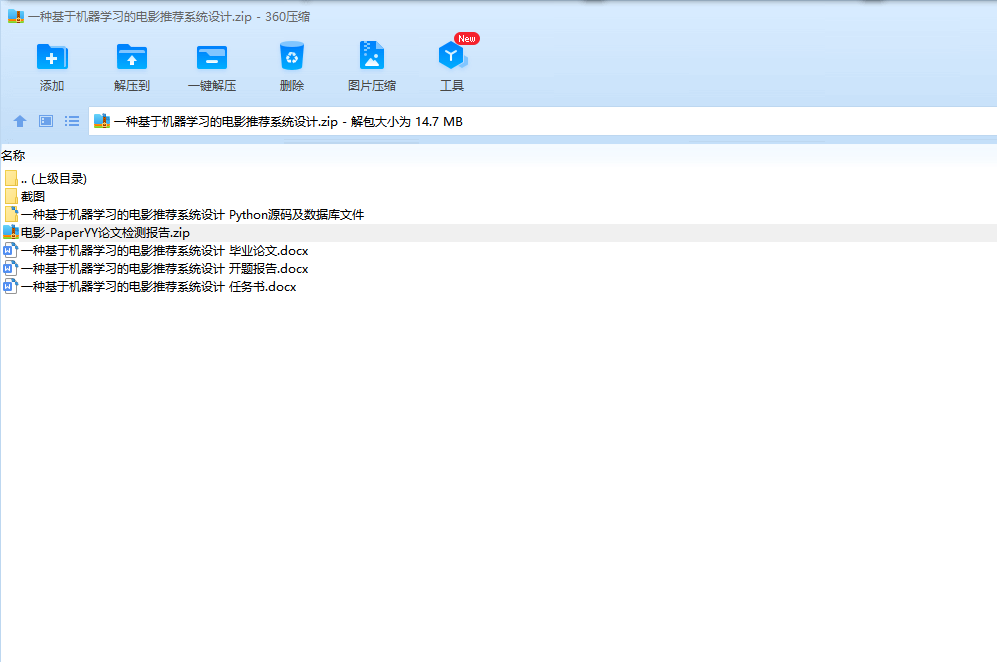
Task: Click the 解压到 (Extract to) toolbar icon
Action: pos(132,57)
